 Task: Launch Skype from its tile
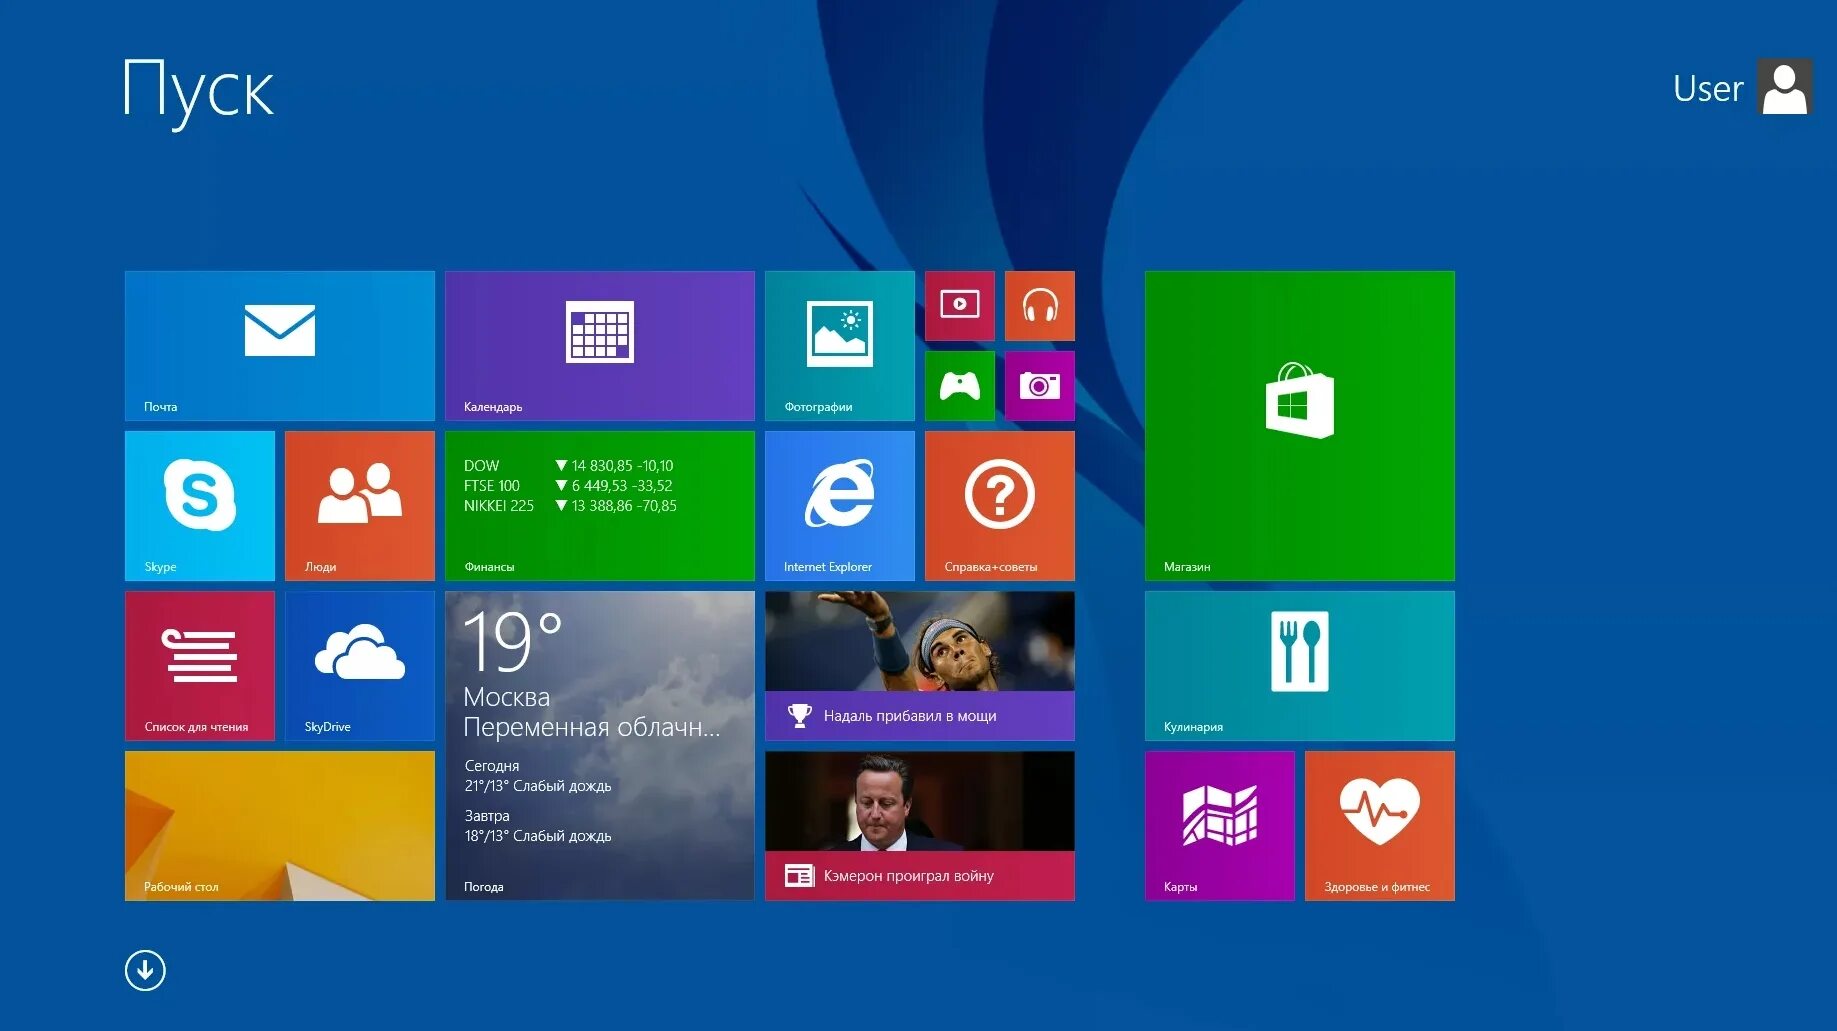coord(200,505)
